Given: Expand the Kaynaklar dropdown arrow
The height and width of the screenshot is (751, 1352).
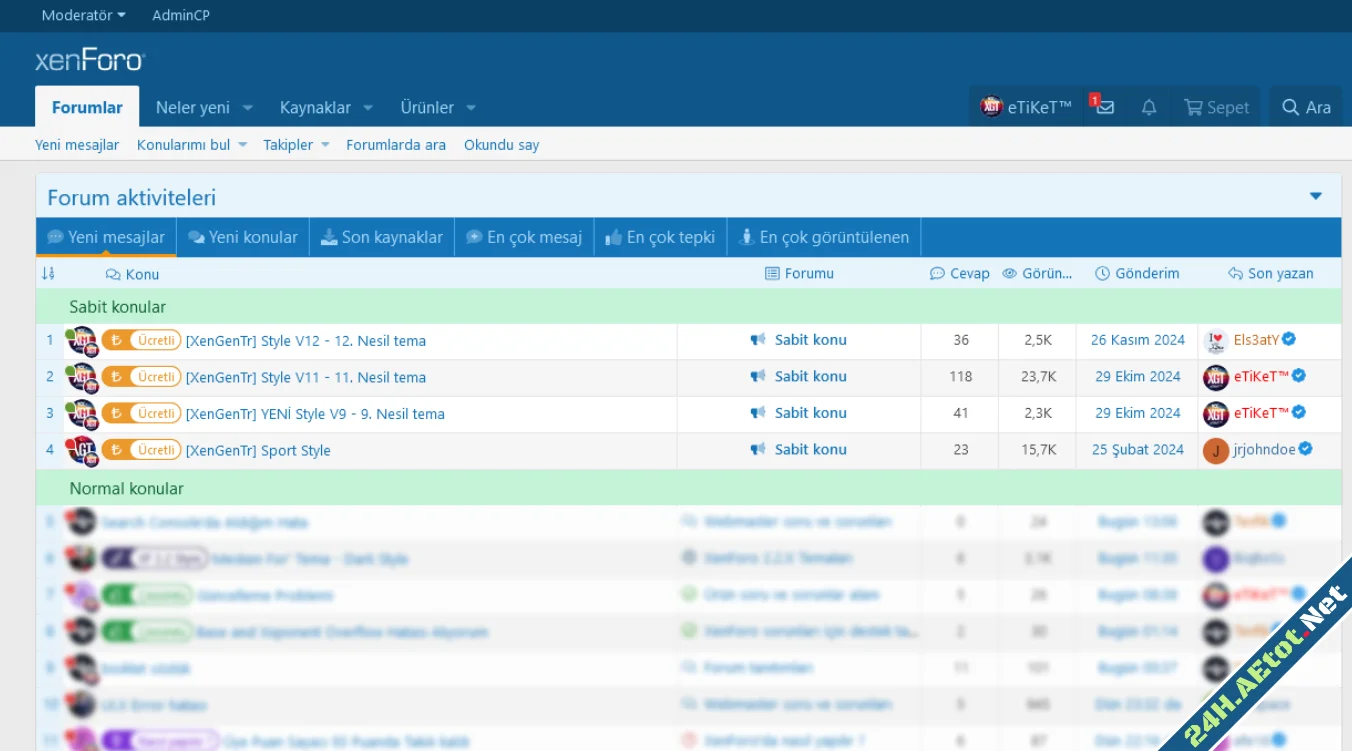Looking at the screenshot, I should [x=368, y=108].
